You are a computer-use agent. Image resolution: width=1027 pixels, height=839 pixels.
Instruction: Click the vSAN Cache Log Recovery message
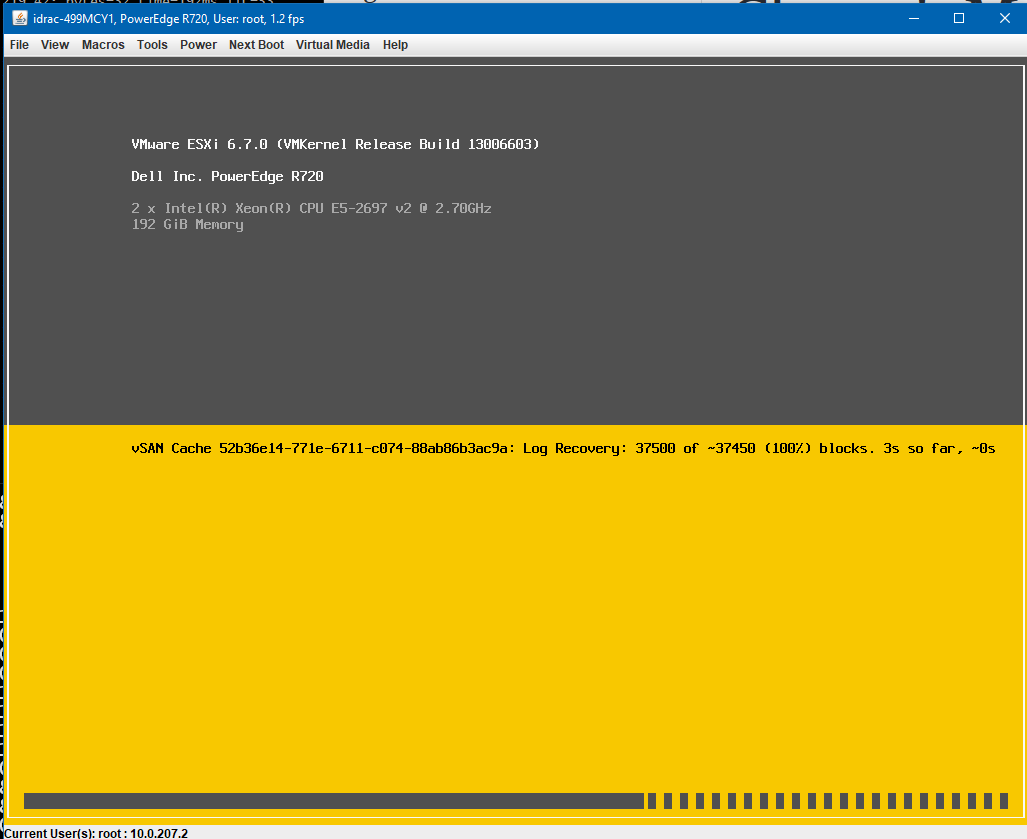click(560, 448)
